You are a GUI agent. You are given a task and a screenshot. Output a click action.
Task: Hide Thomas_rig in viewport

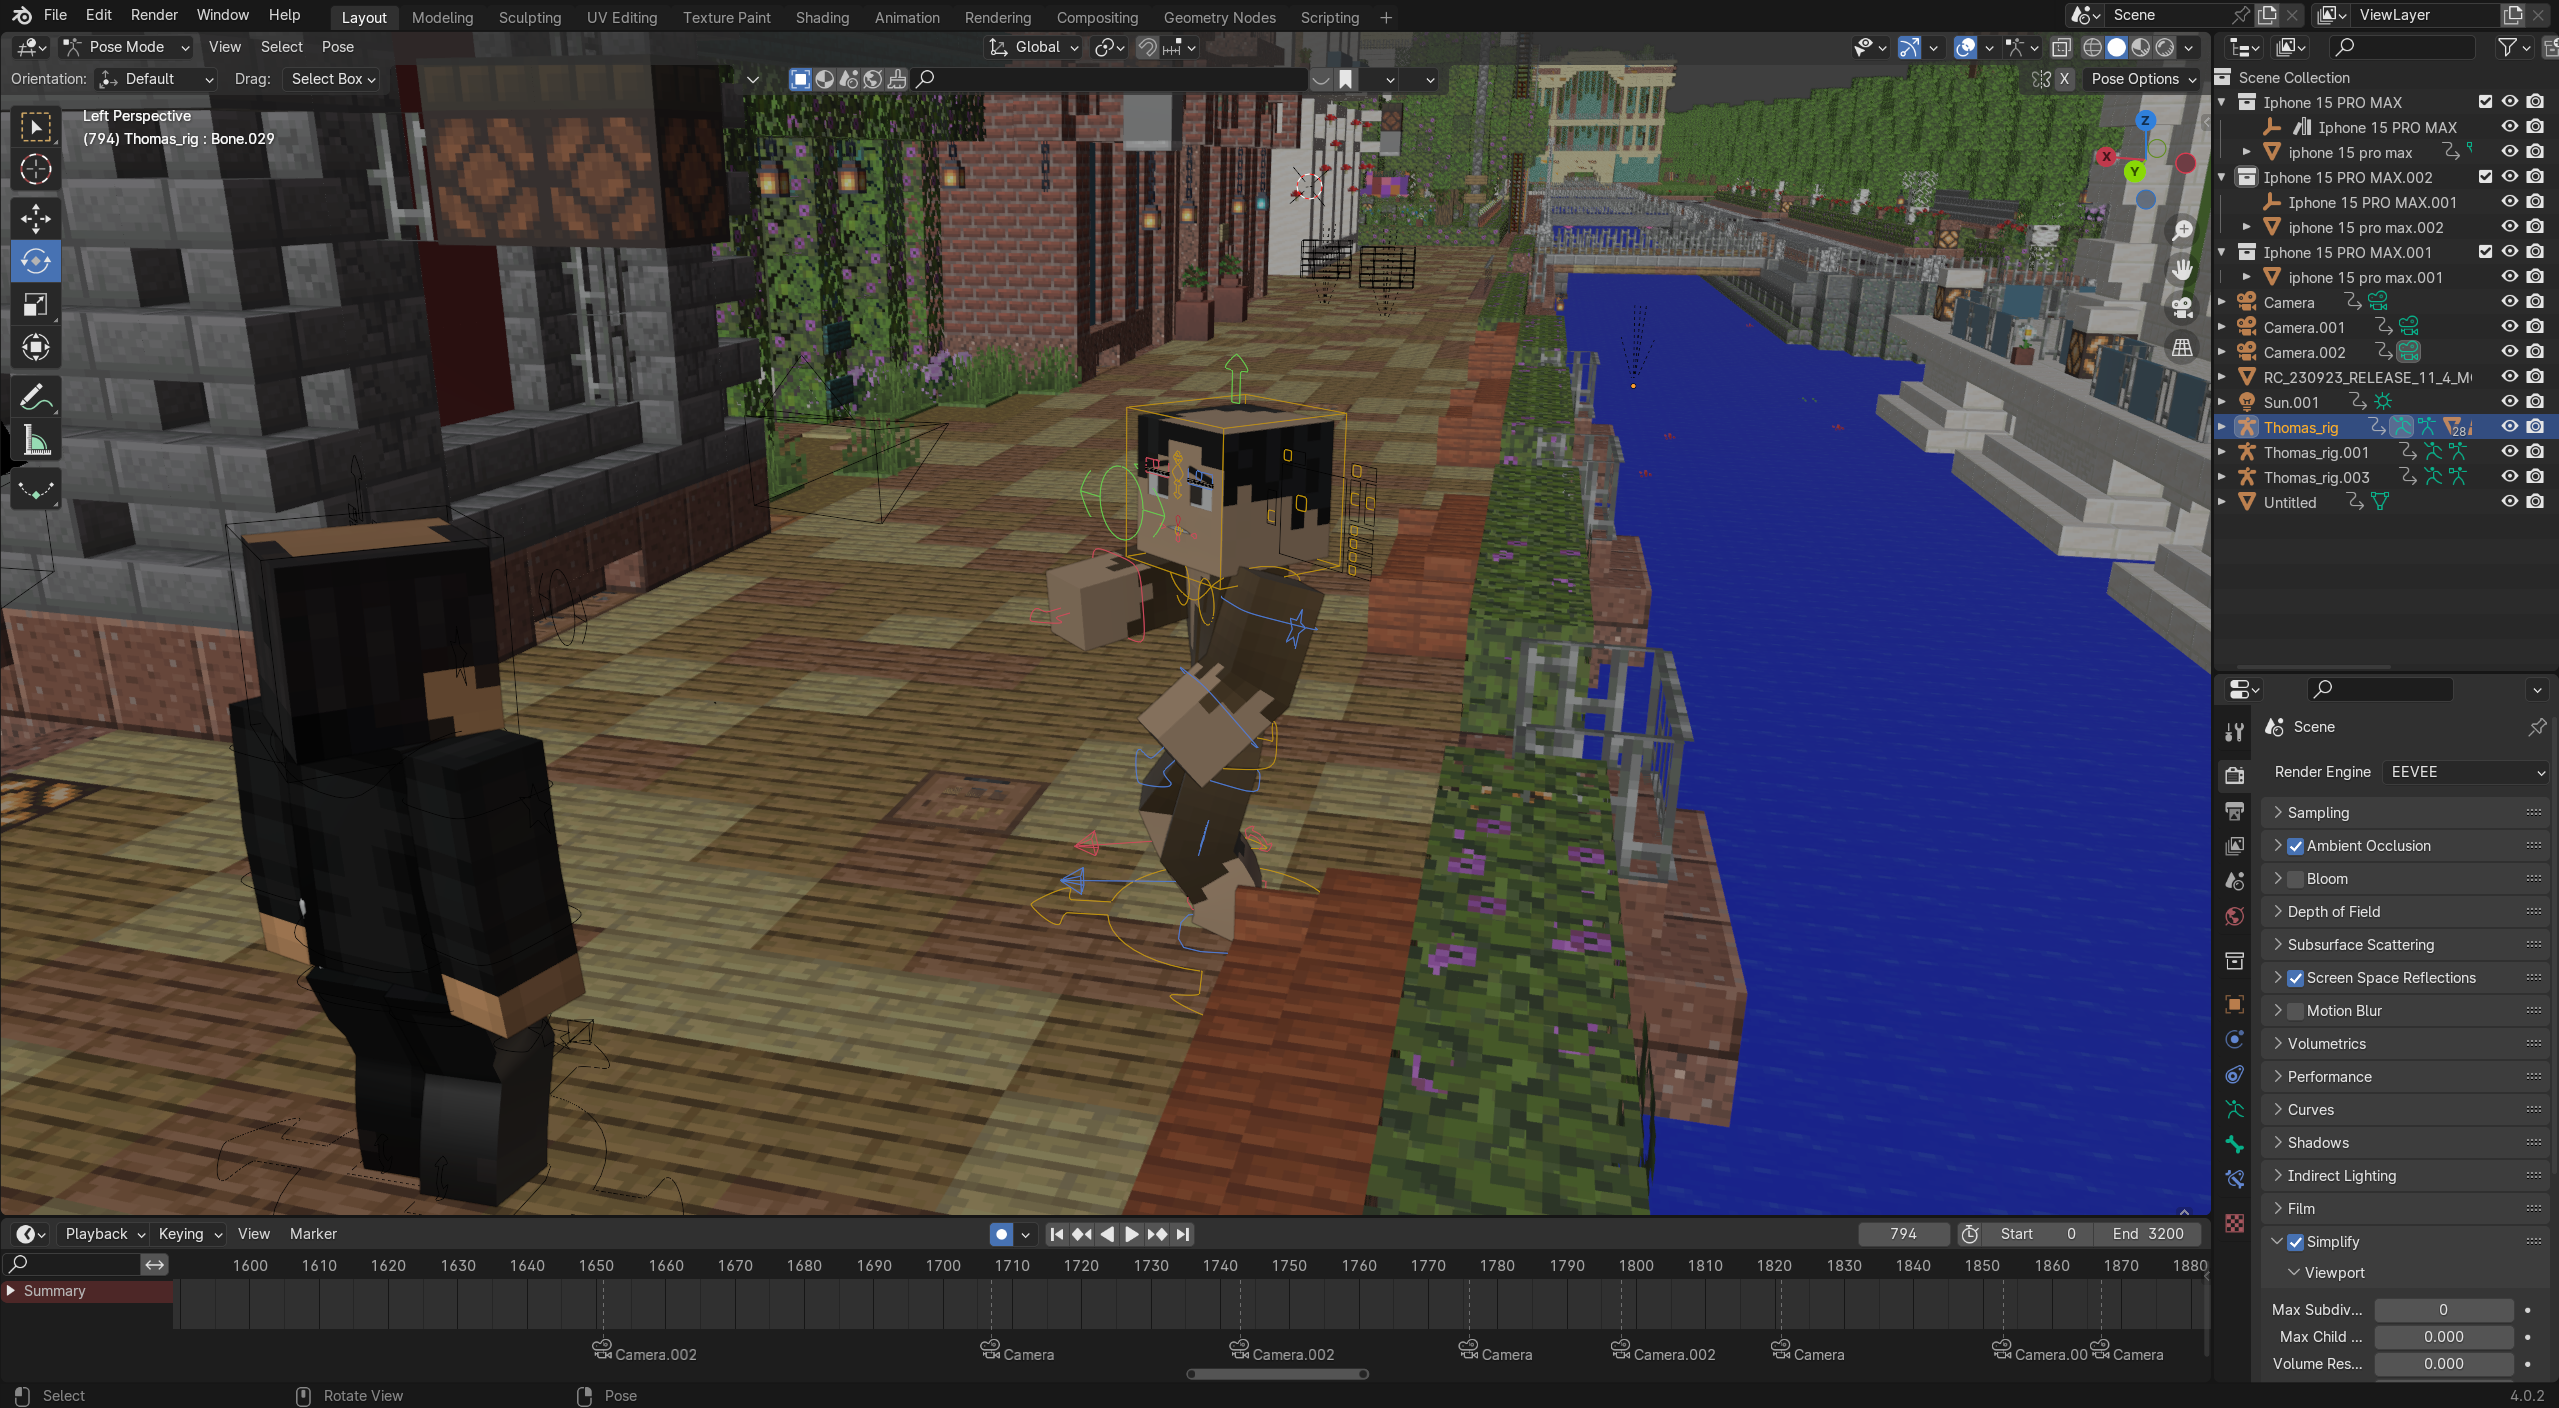(2510, 427)
